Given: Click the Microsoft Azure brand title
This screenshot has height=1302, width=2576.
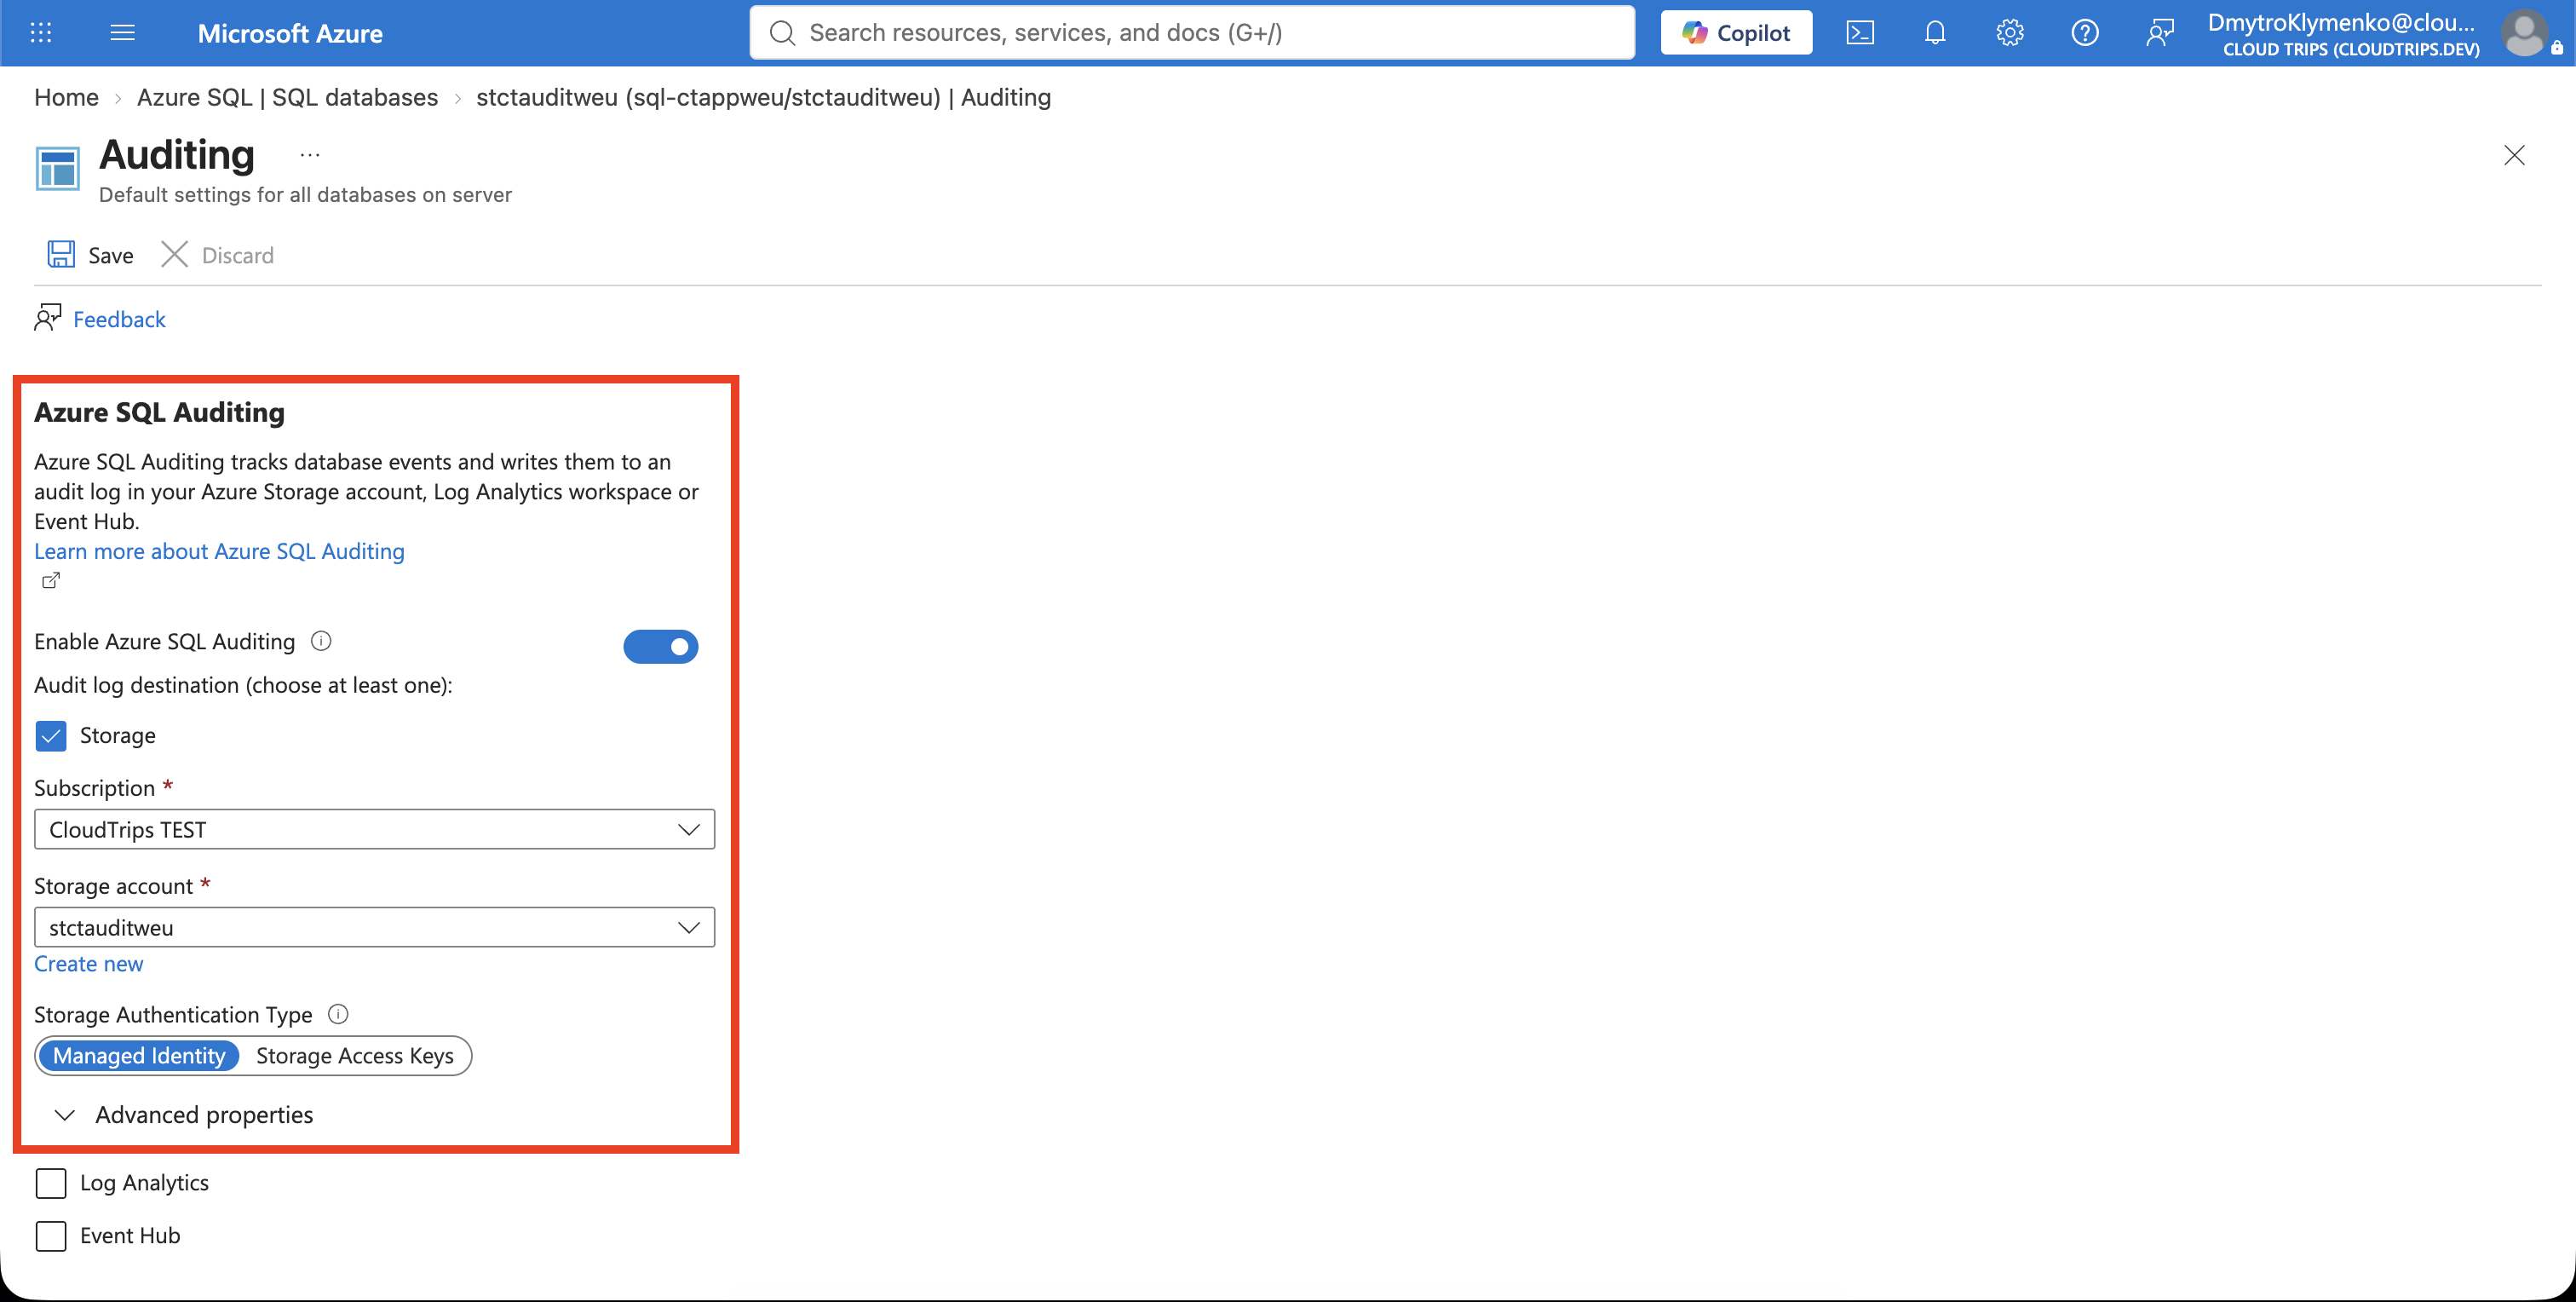Looking at the screenshot, I should point(290,33).
